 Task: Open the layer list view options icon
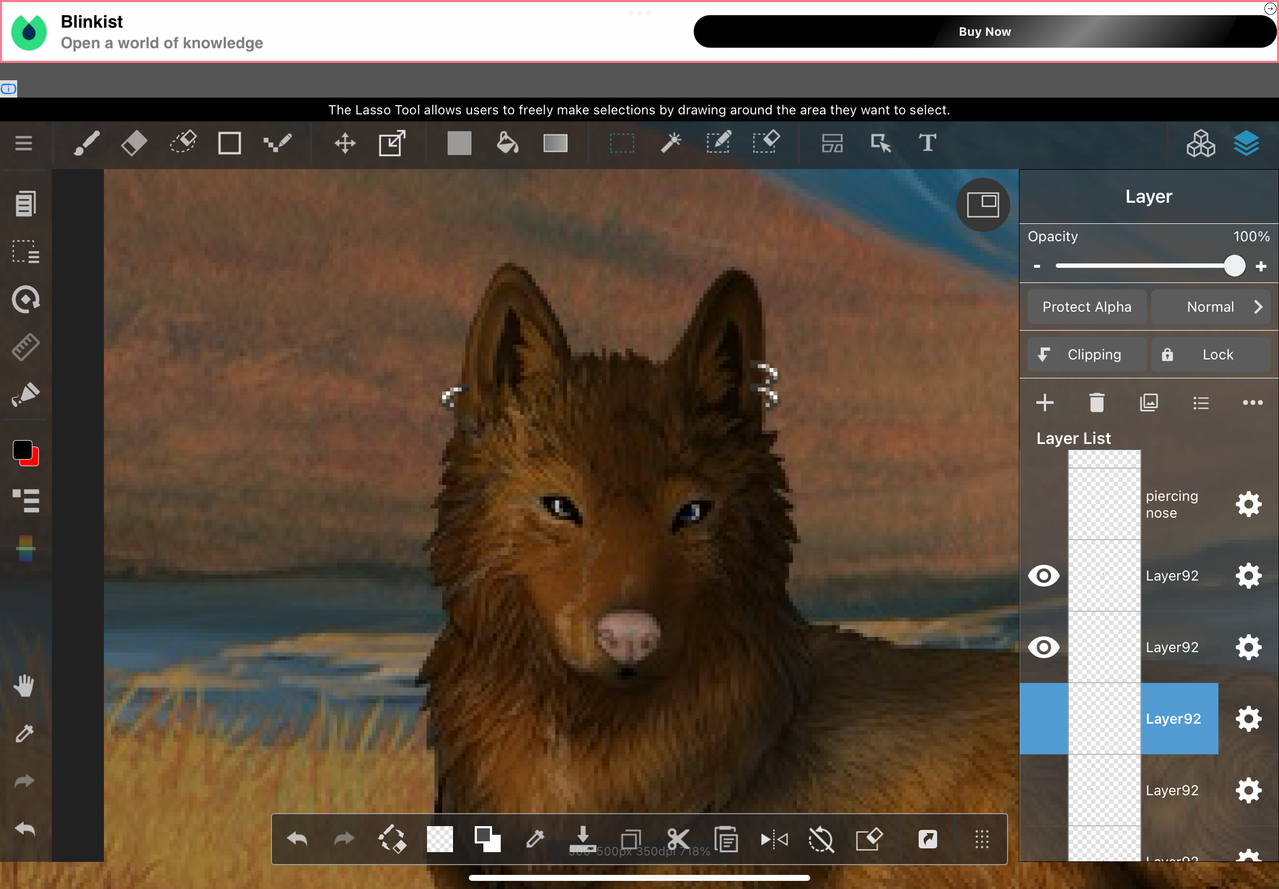tap(1201, 402)
